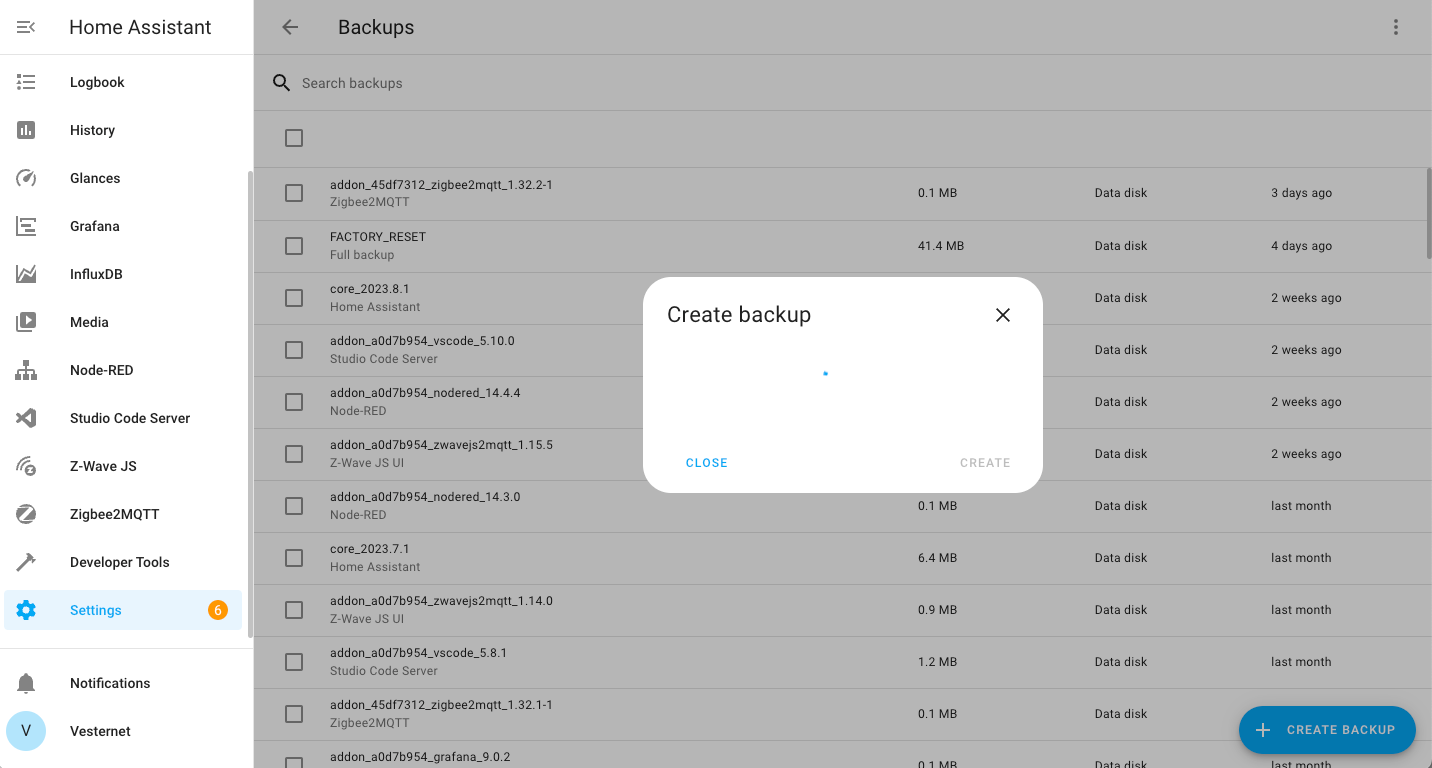The image size is (1432, 768).
Task: Select the FACTORY_RESET backup checkbox
Action: (x=294, y=245)
